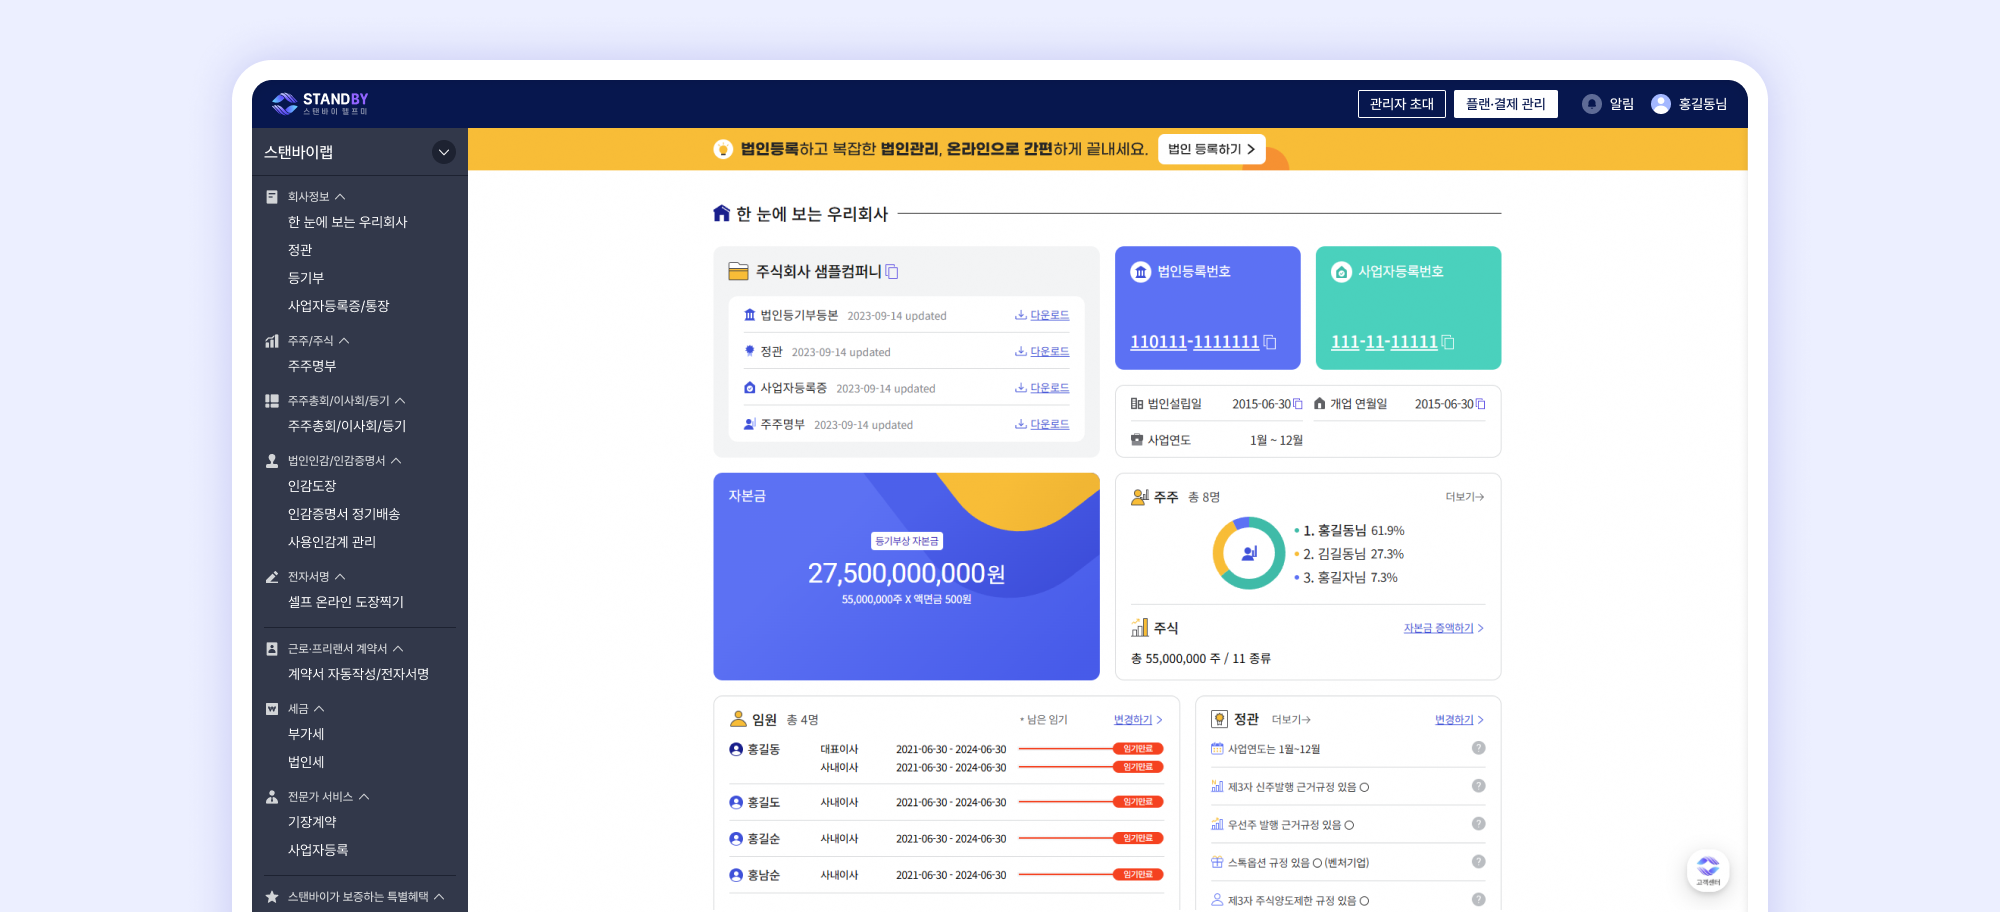The width and height of the screenshot is (2000, 912).
Task: Collapse the 법인인감/인감증명서 sidebar section
Action: (396, 461)
